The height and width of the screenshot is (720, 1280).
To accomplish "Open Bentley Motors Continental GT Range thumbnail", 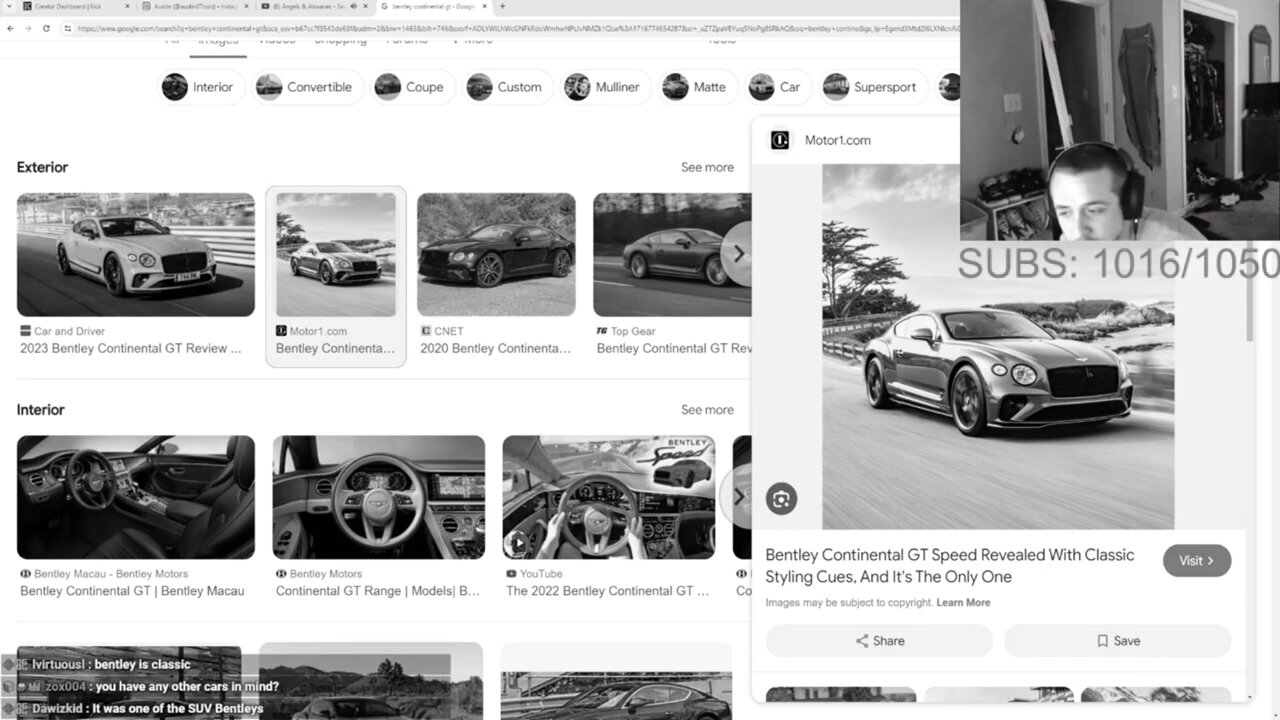I will [379, 497].
